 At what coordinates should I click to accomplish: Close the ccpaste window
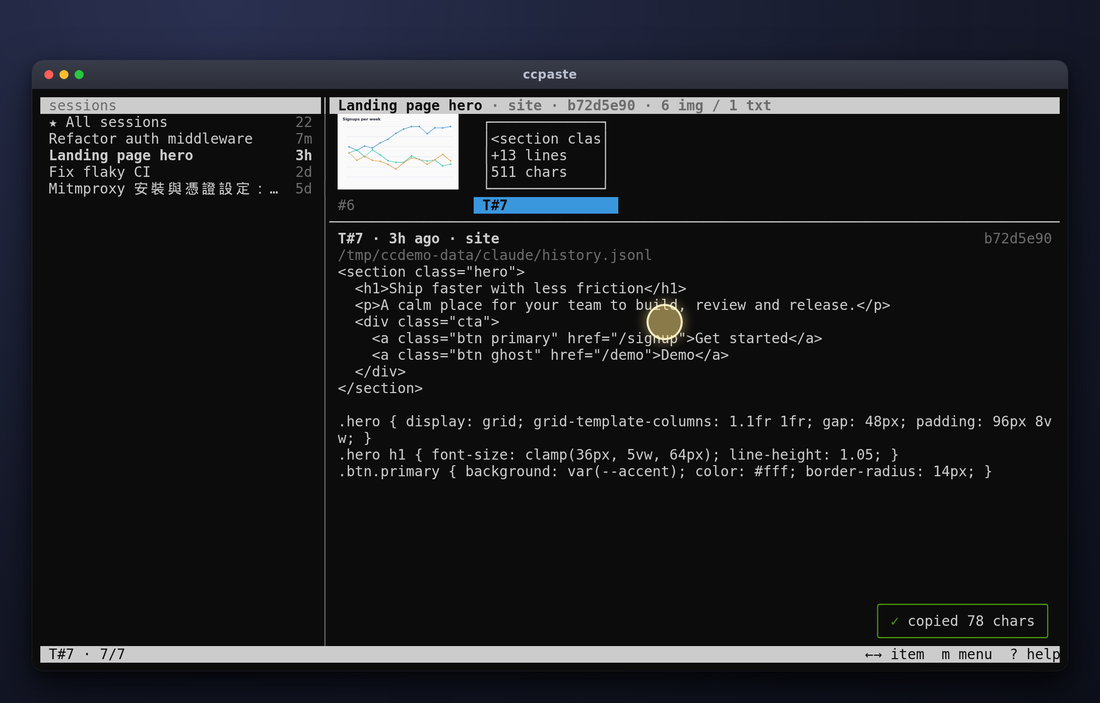49,74
